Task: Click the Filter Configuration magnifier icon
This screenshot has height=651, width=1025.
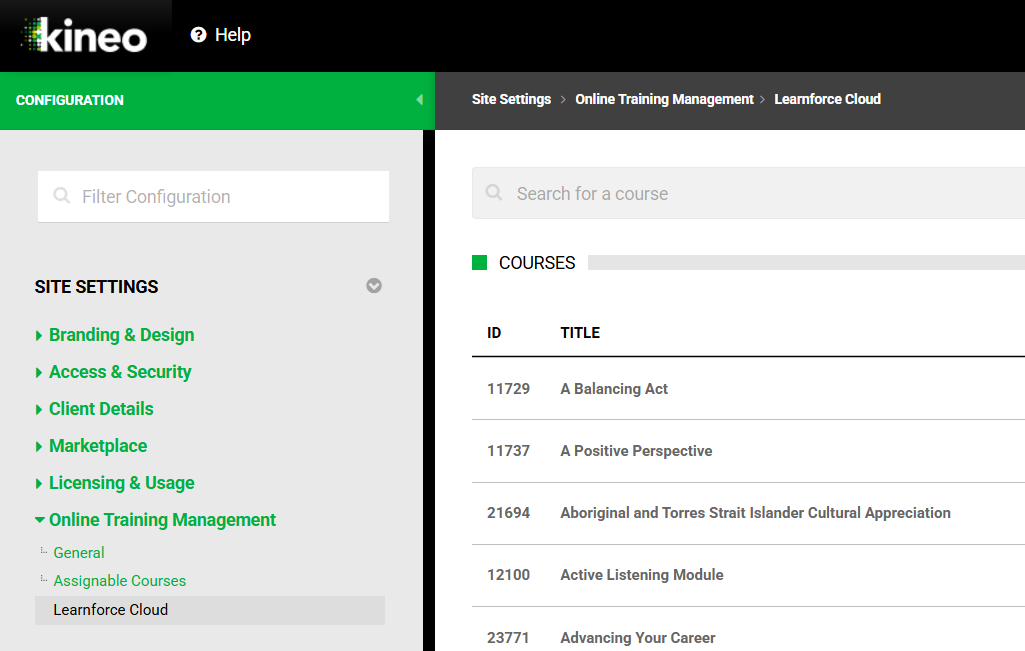Action: pyautogui.click(x=62, y=196)
